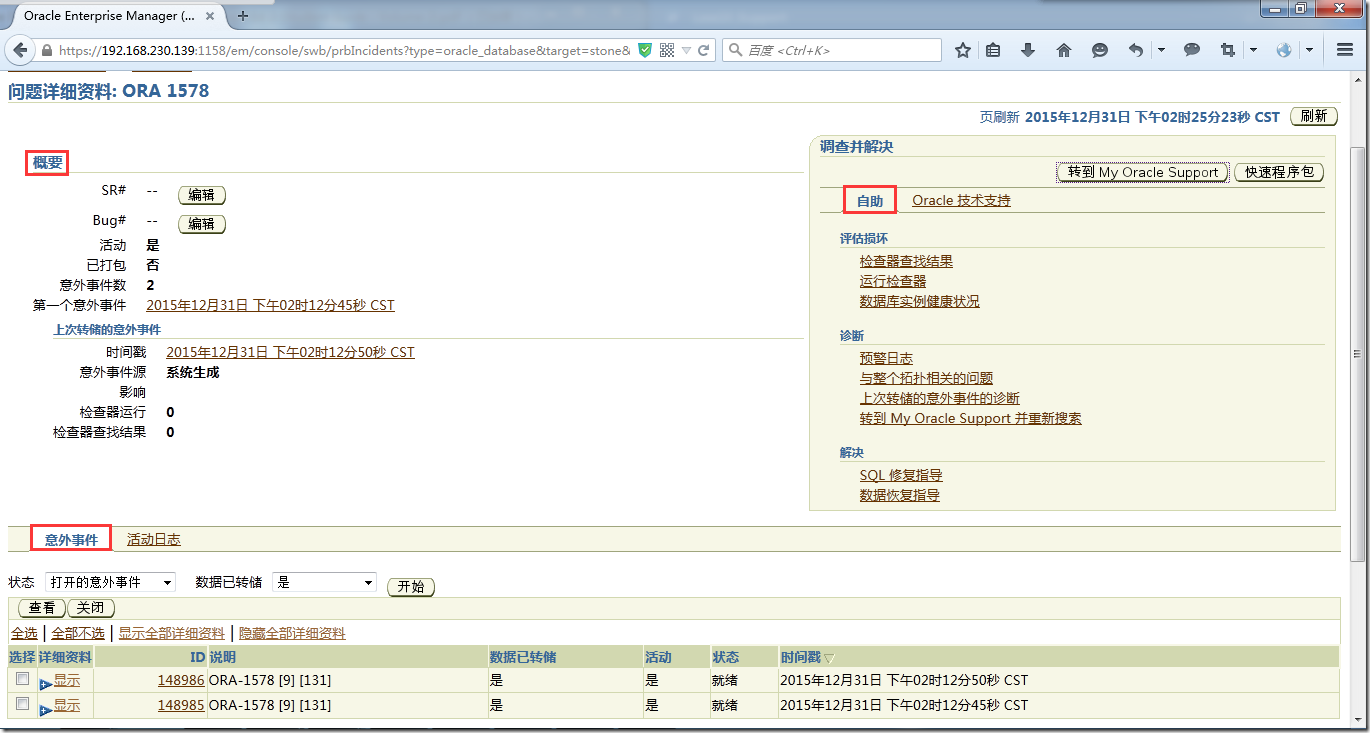The image size is (1370, 733).
Task: Open the SQL 修复指导 link
Action: (901, 475)
